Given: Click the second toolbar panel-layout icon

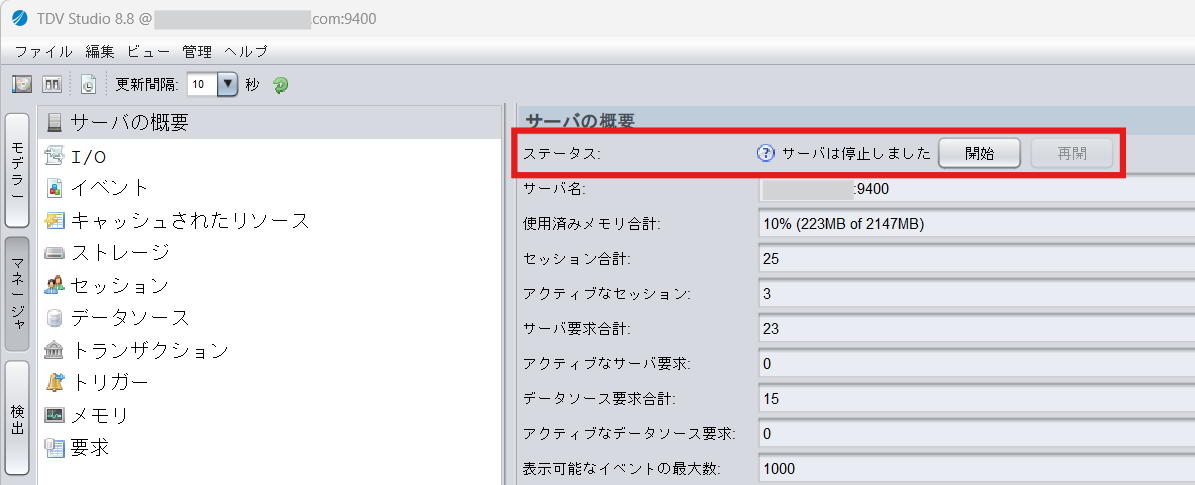Looking at the screenshot, I should [51, 85].
